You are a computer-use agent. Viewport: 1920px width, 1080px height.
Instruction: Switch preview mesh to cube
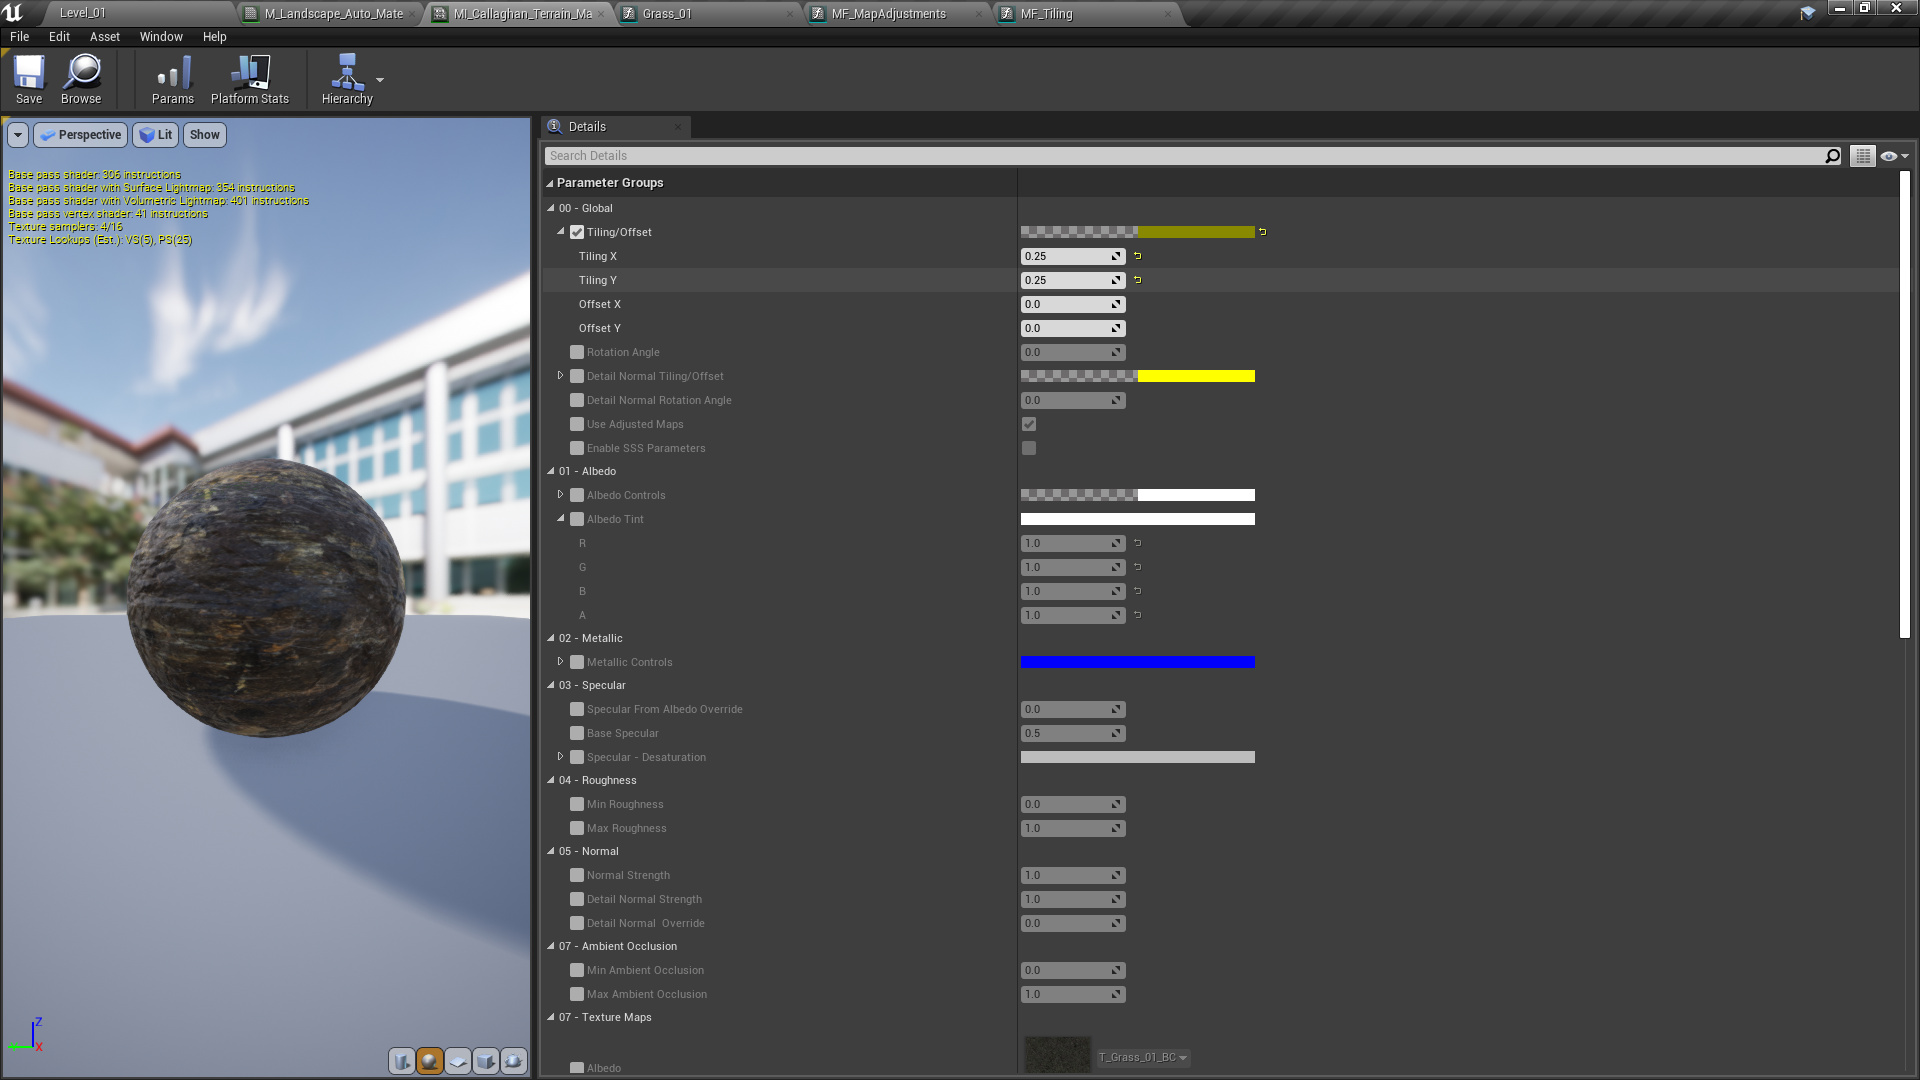(486, 1061)
